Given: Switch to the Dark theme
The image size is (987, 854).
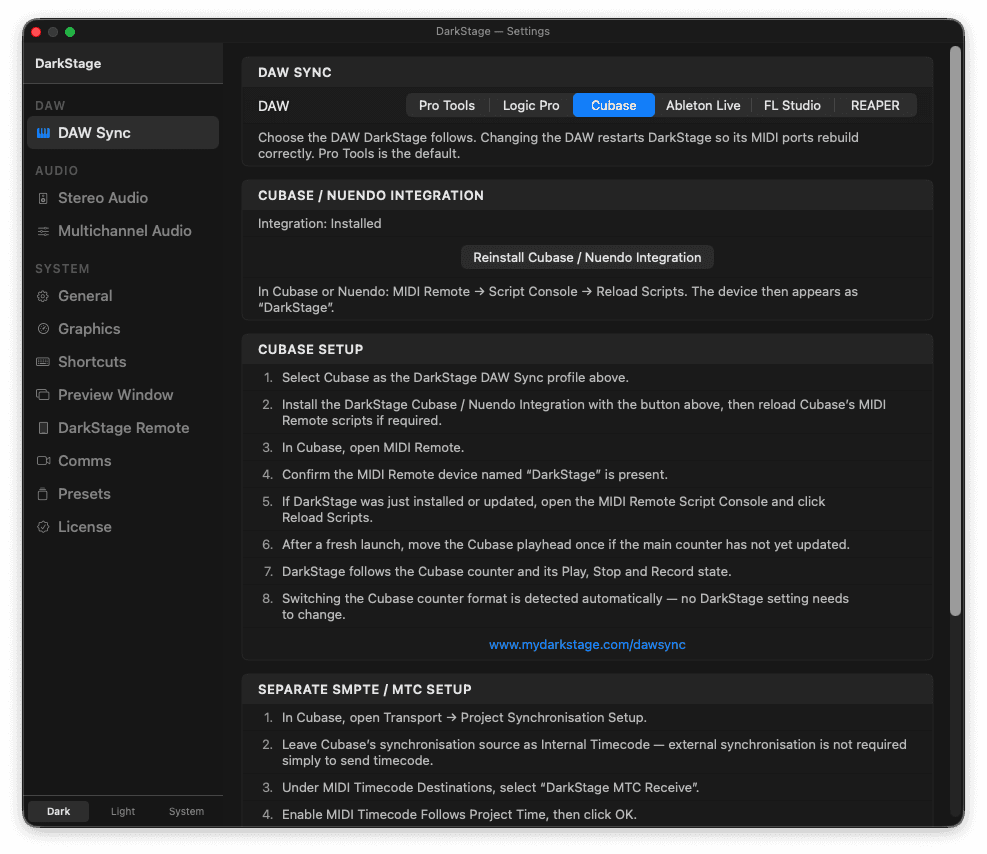Looking at the screenshot, I should click(x=59, y=811).
